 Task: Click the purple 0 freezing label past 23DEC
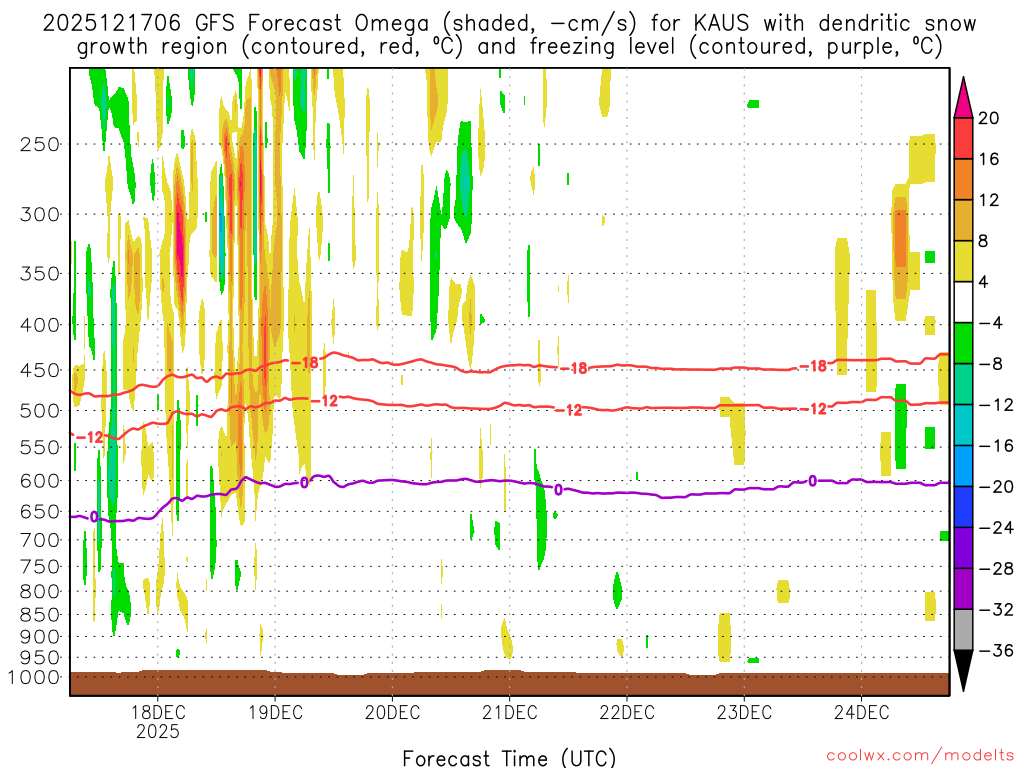coord(812,481)
